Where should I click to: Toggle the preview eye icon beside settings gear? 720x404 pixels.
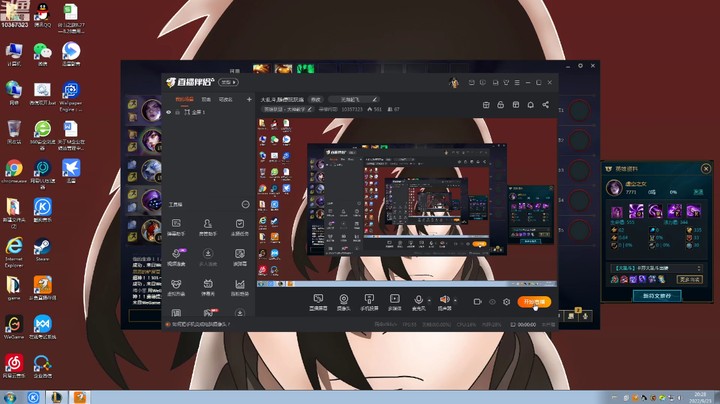tap(492, 302)
